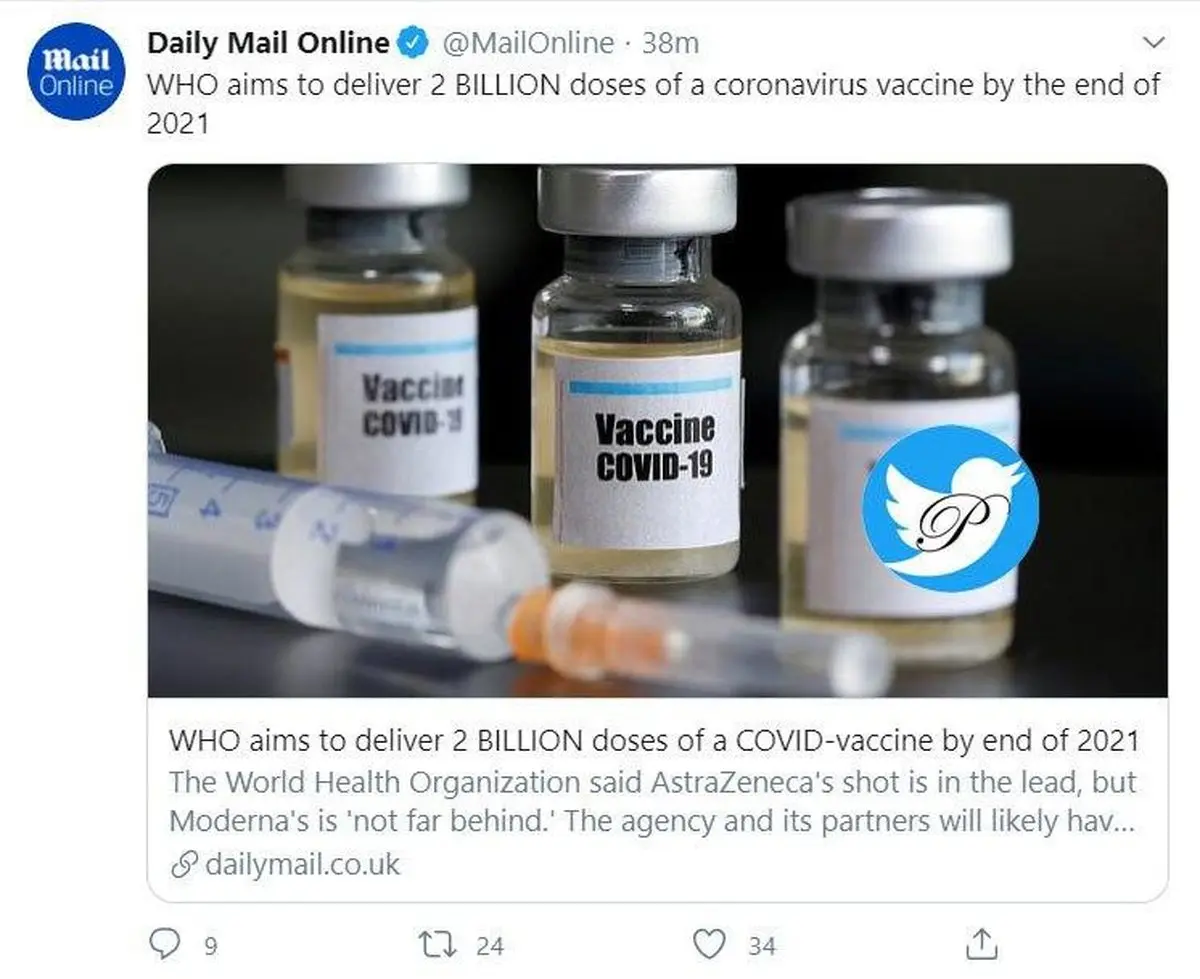1200x979 pixels.
Task: Click the retweet count of 24
Action: tap(490, 945)
